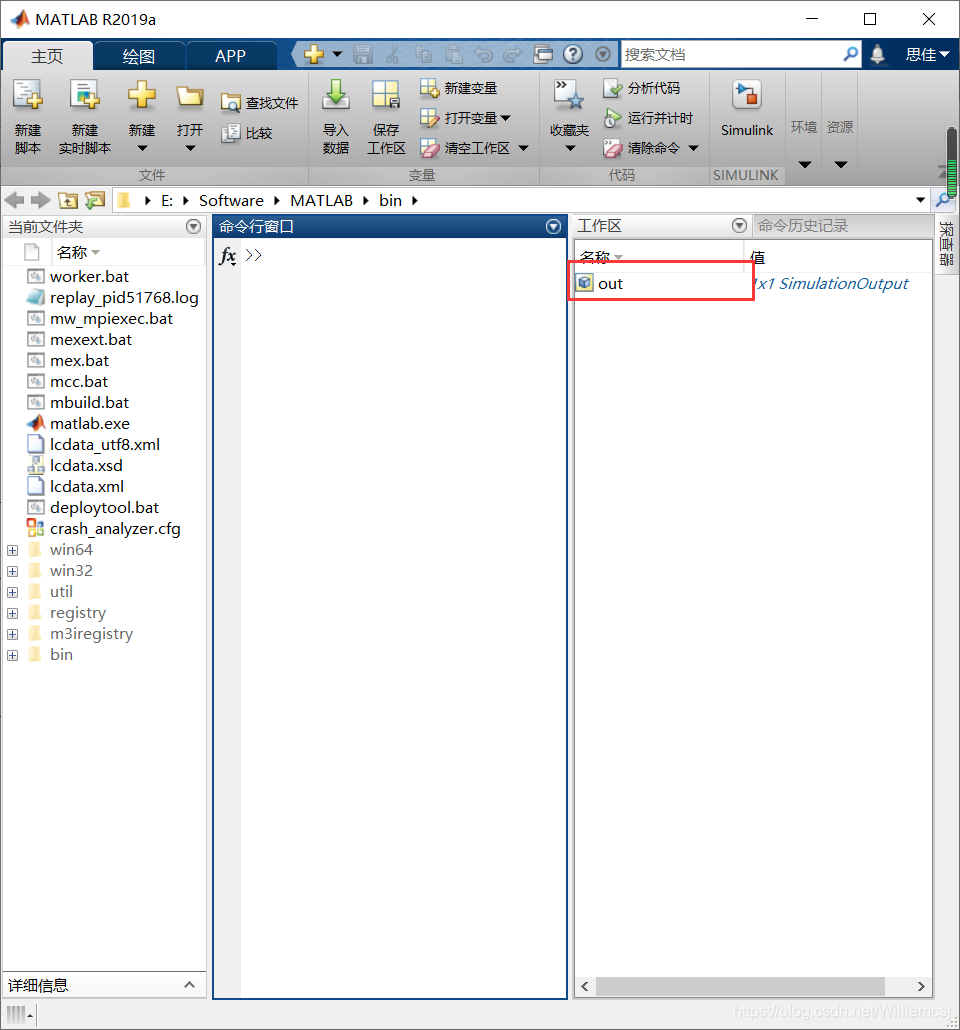Click the up one level folder icon

[x=68, y=200]
